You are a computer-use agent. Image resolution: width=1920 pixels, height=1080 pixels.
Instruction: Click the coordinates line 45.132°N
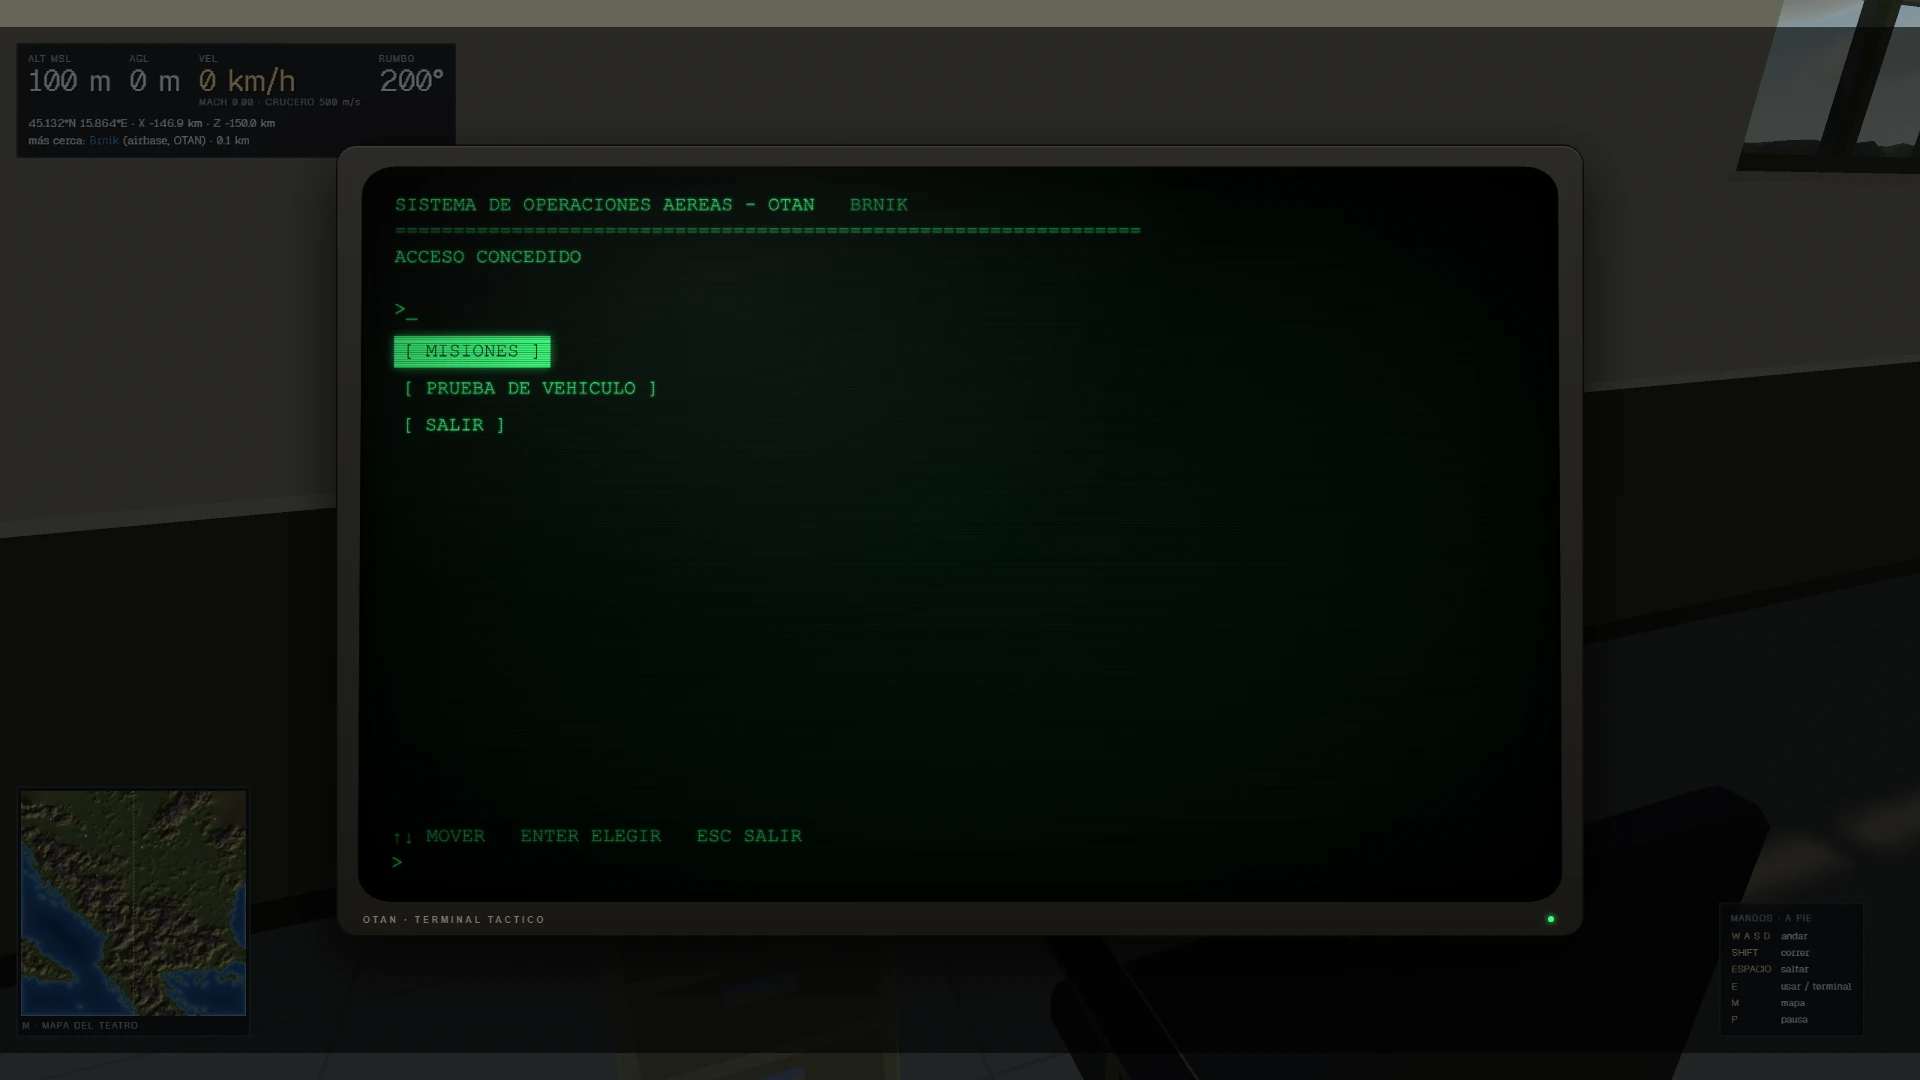(152, 124)
